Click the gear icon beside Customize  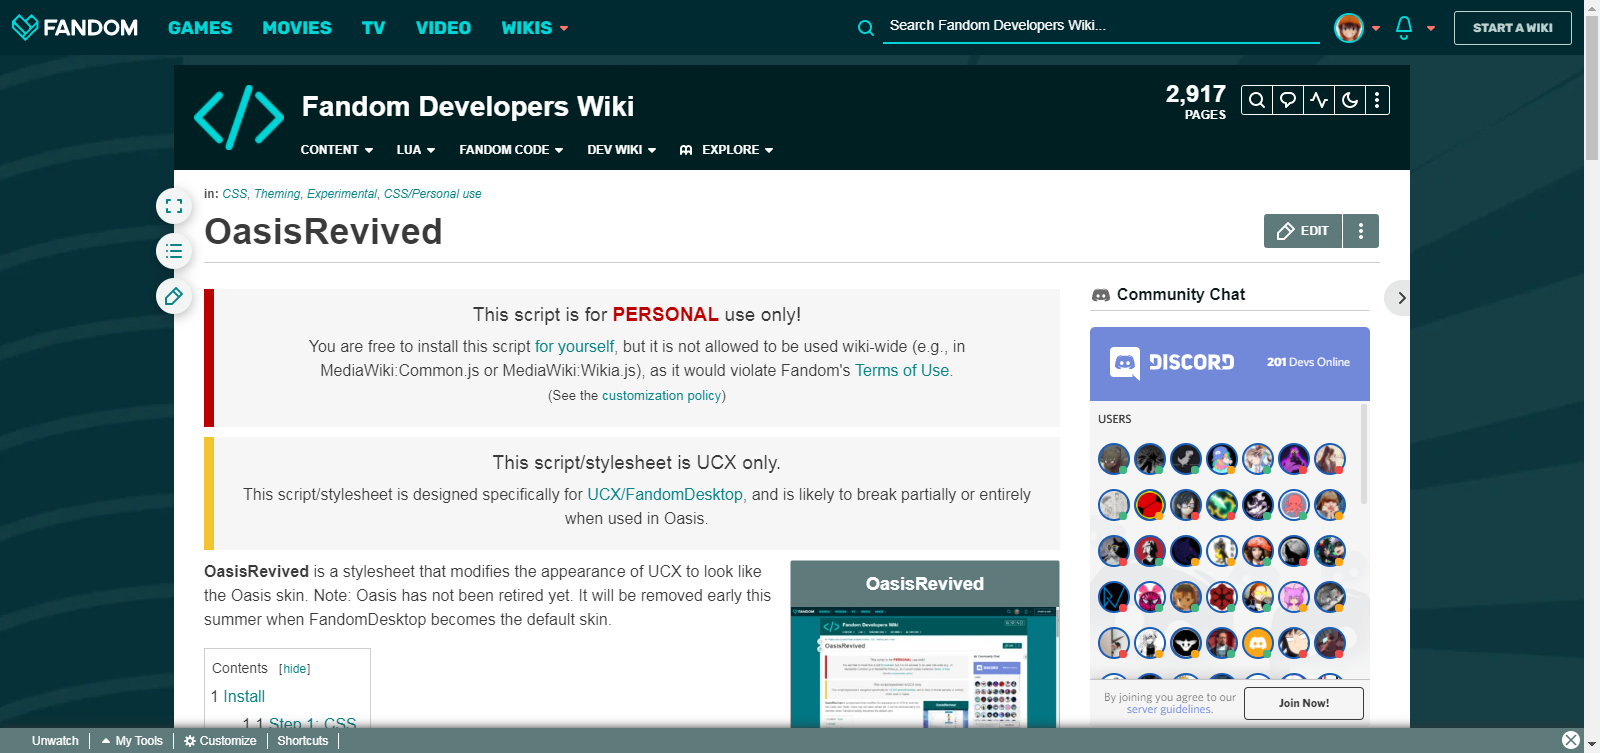(190, 741)
